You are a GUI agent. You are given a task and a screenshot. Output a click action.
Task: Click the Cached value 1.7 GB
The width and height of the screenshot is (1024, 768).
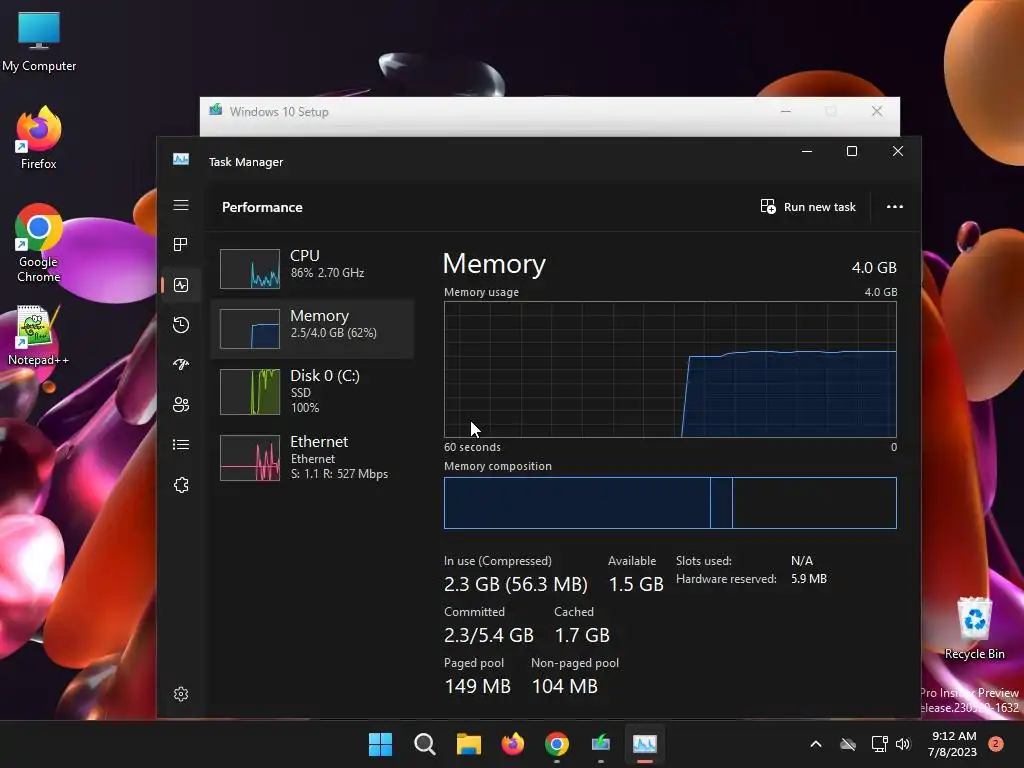(x=582, y=635)
